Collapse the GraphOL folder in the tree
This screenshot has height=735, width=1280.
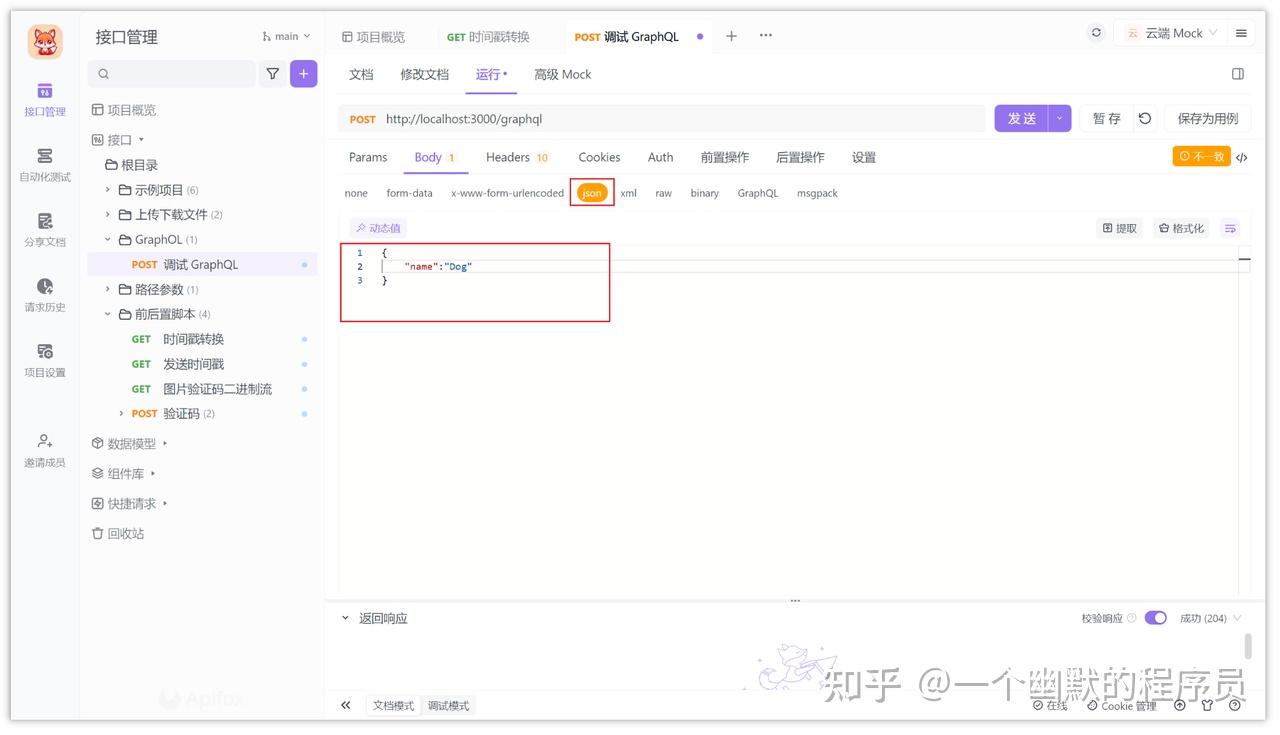108,239
